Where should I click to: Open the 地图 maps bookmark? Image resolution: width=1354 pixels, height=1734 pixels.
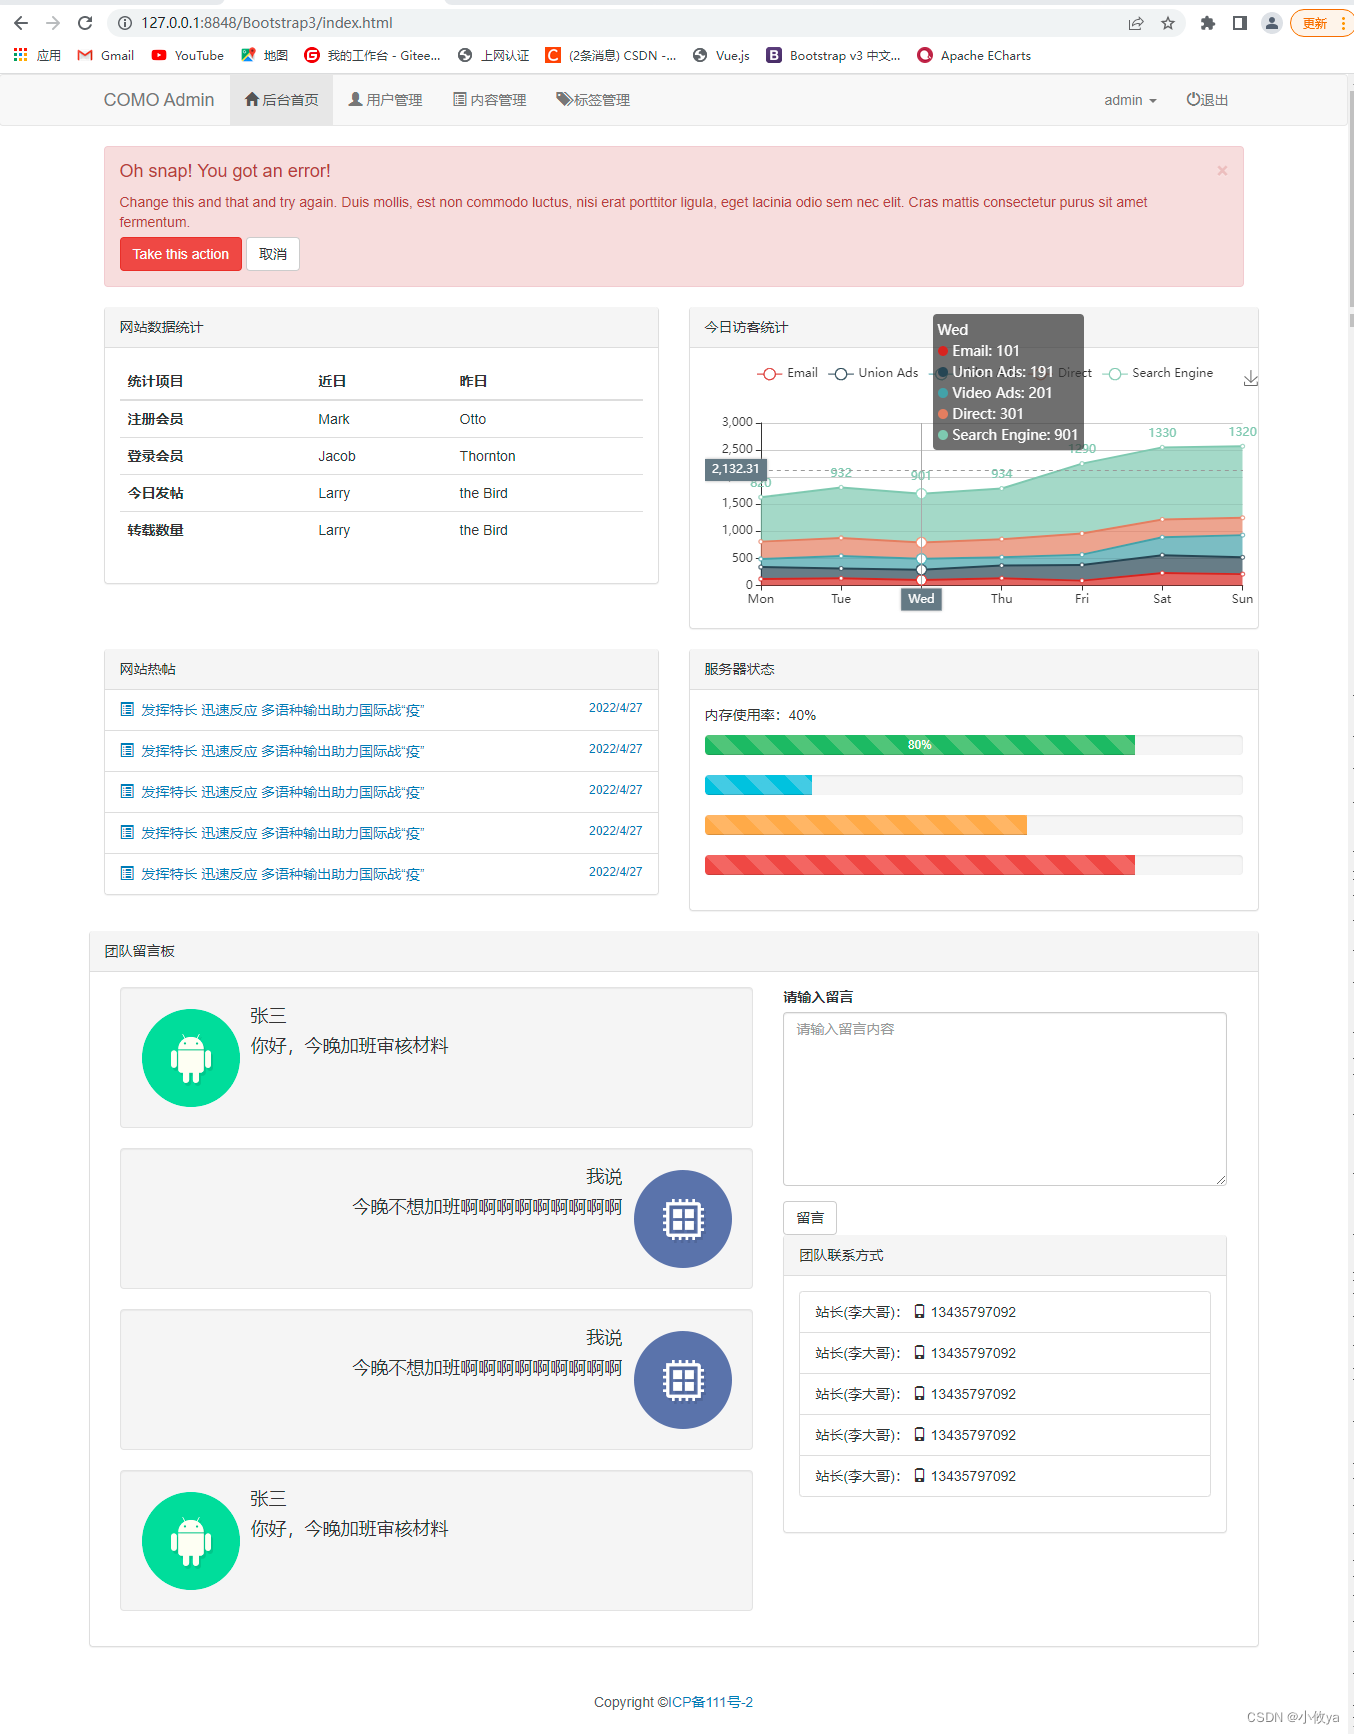[265, 56]
